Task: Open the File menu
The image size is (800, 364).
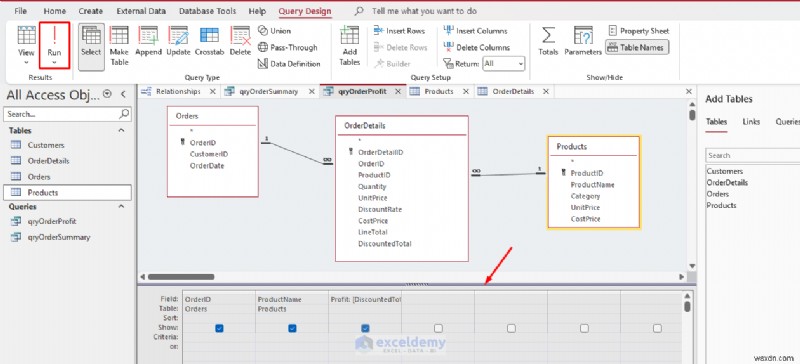Action: click(x=20, y=11)
